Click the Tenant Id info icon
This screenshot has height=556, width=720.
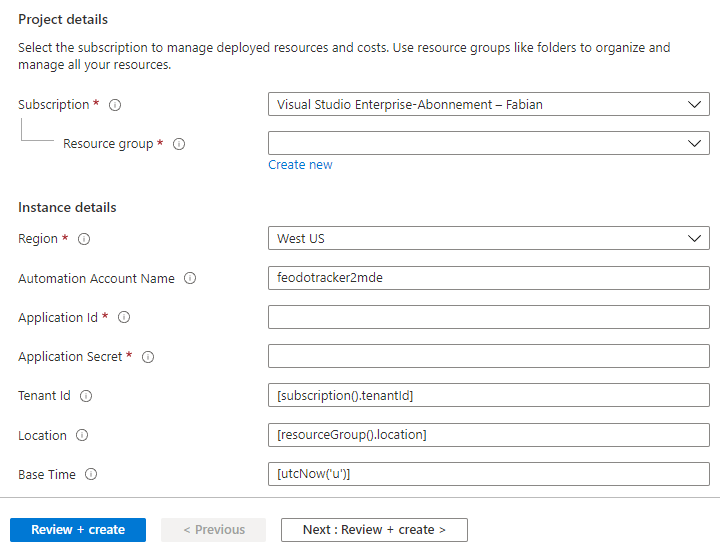[86, 396]
